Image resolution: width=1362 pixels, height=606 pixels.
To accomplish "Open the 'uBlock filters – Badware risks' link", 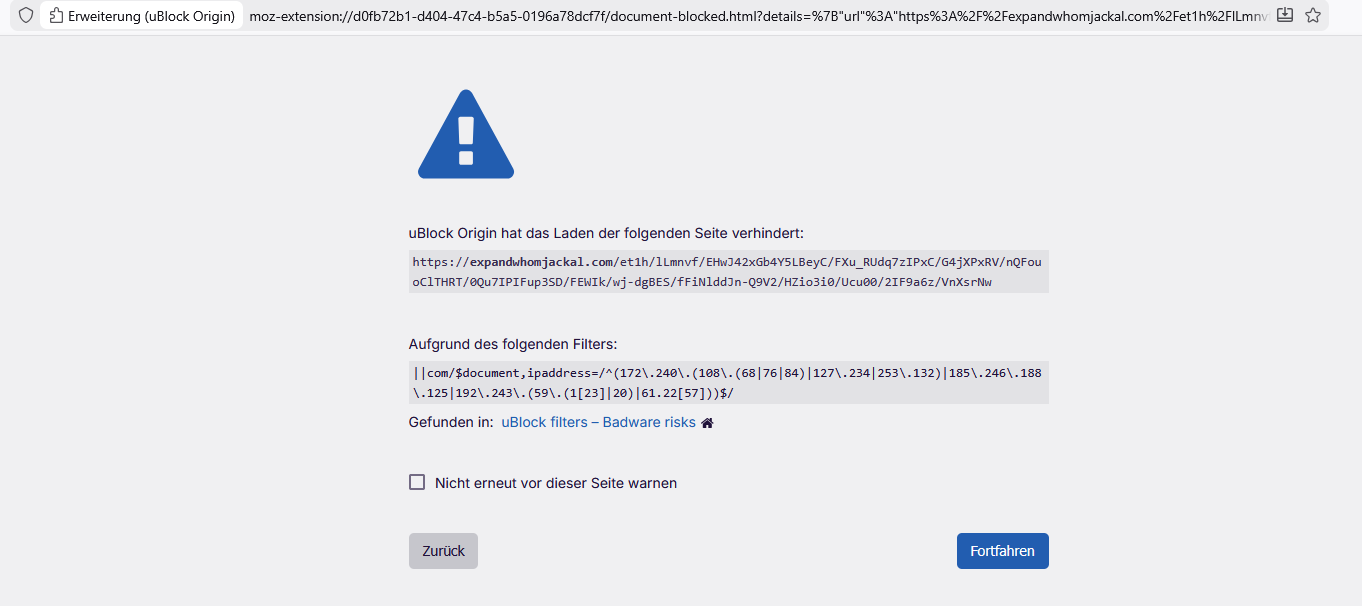I will click(x=598, y=422).
